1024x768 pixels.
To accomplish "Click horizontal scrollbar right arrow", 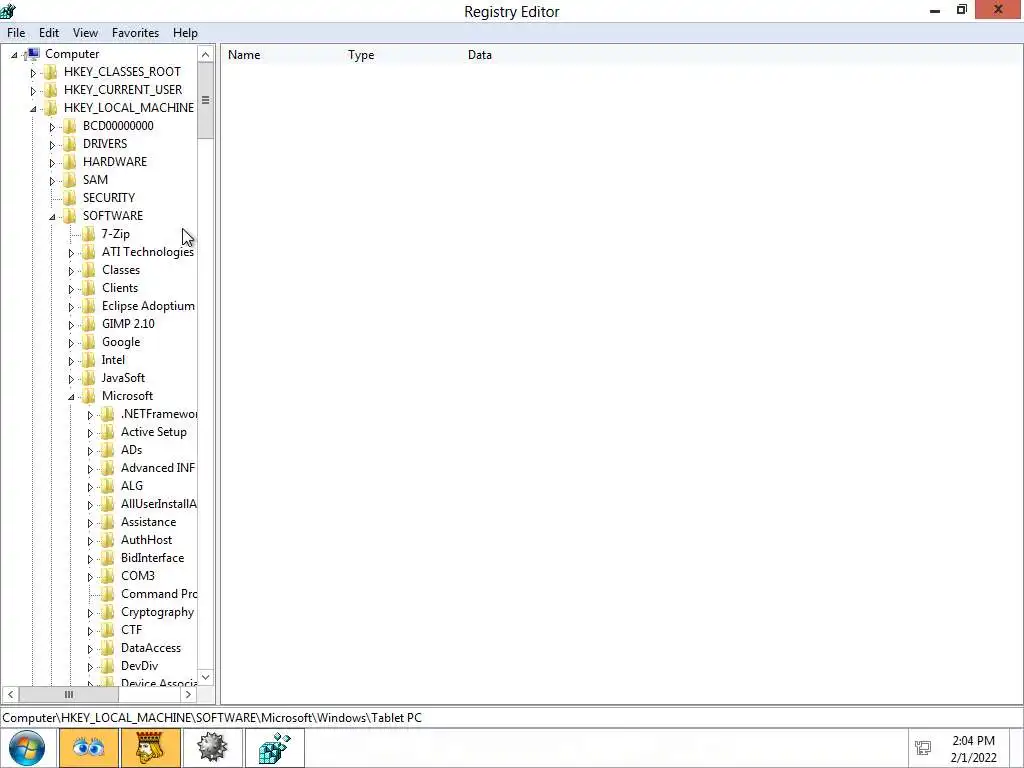I will [188, 694].
